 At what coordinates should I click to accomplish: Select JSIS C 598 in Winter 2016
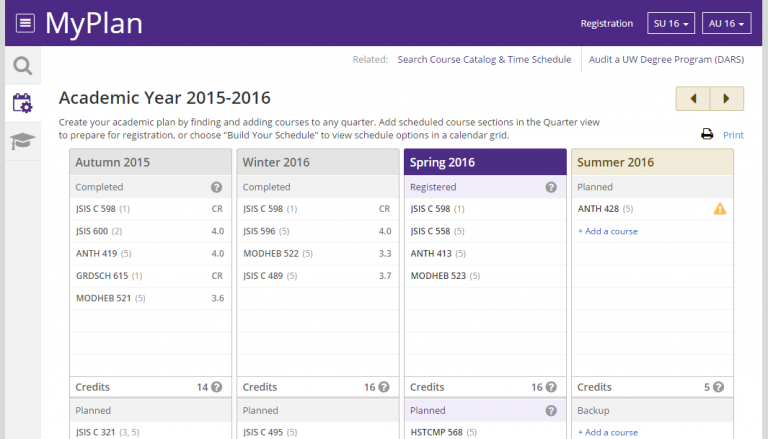[x=318, y=209]
